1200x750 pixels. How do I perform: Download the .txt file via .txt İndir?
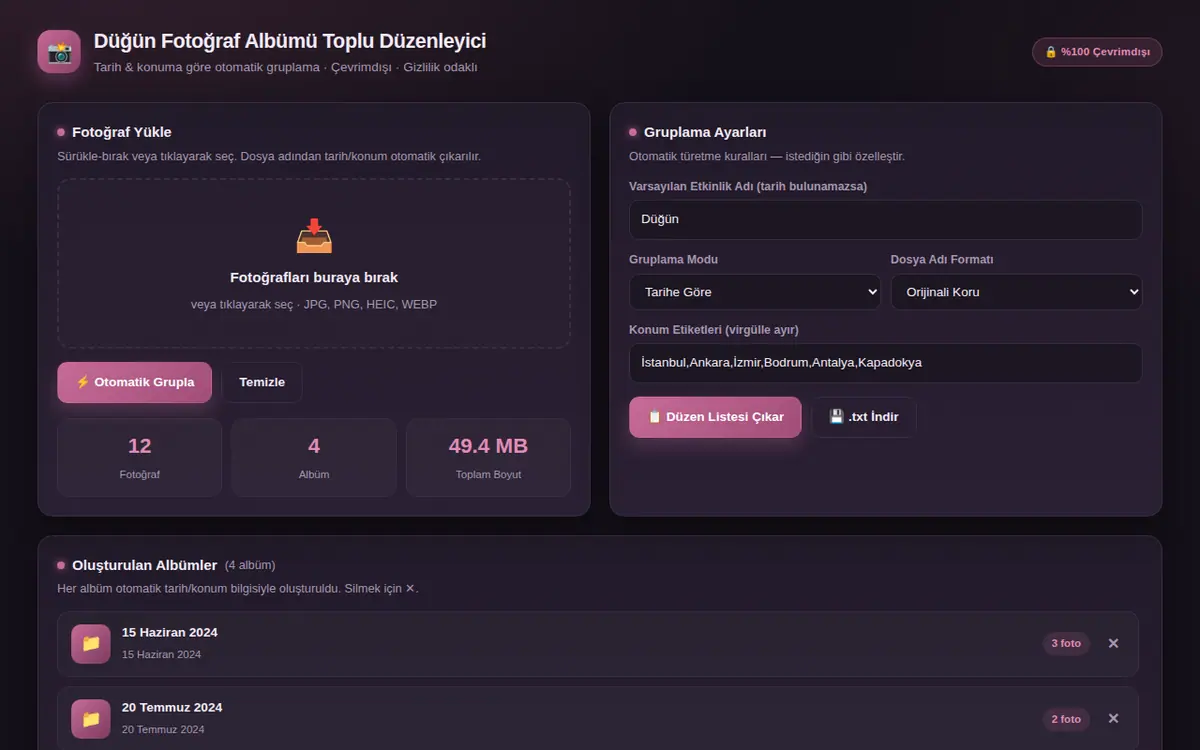point(864,417)
